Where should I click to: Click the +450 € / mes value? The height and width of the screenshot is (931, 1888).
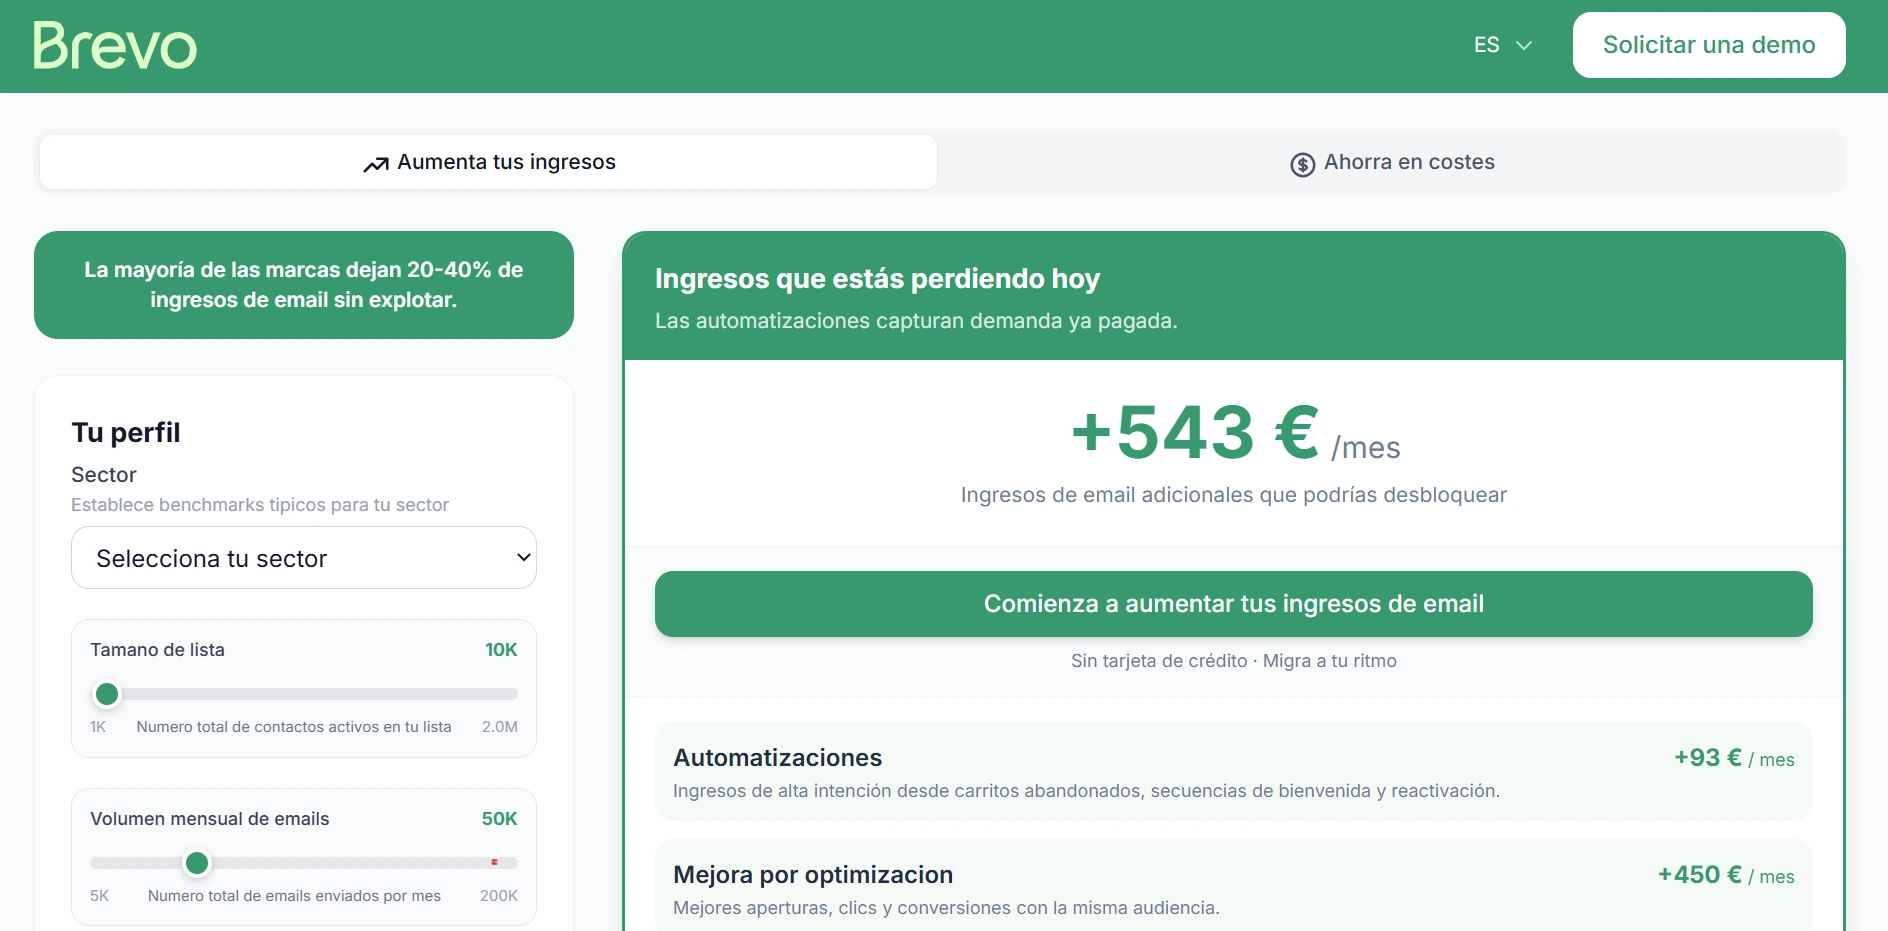pyautogui.click(x=1725, y=874)
